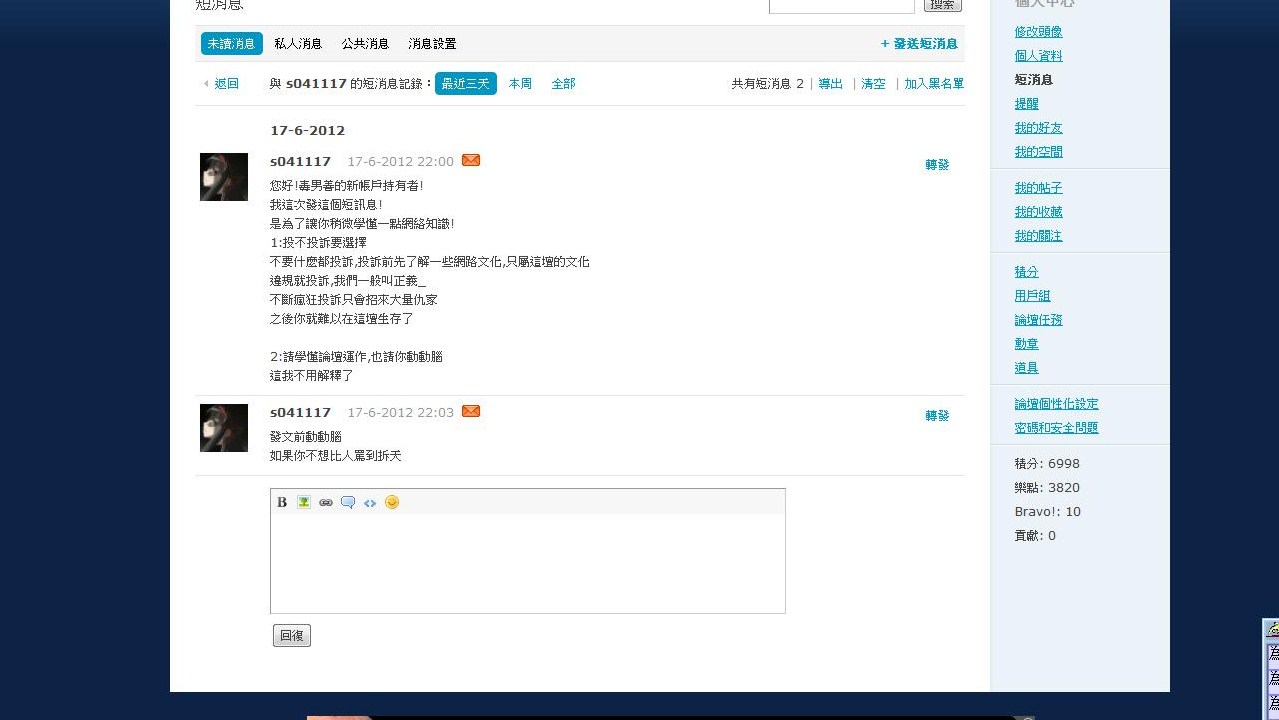Click 發送短消息 link
The image size is (1279, 720).
click(919, 44)
